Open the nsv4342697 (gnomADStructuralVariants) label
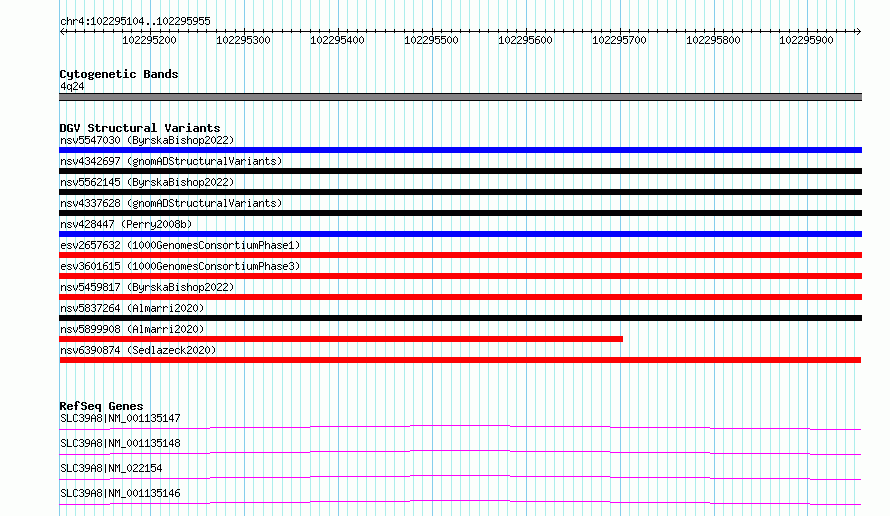 tap(171, 161)
